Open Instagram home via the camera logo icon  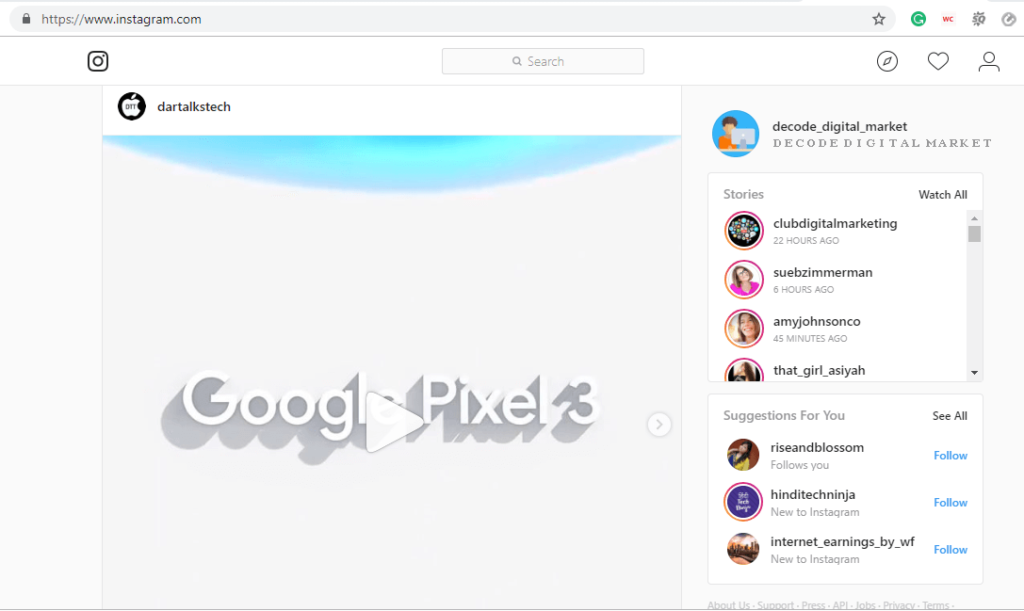point(97,61)
